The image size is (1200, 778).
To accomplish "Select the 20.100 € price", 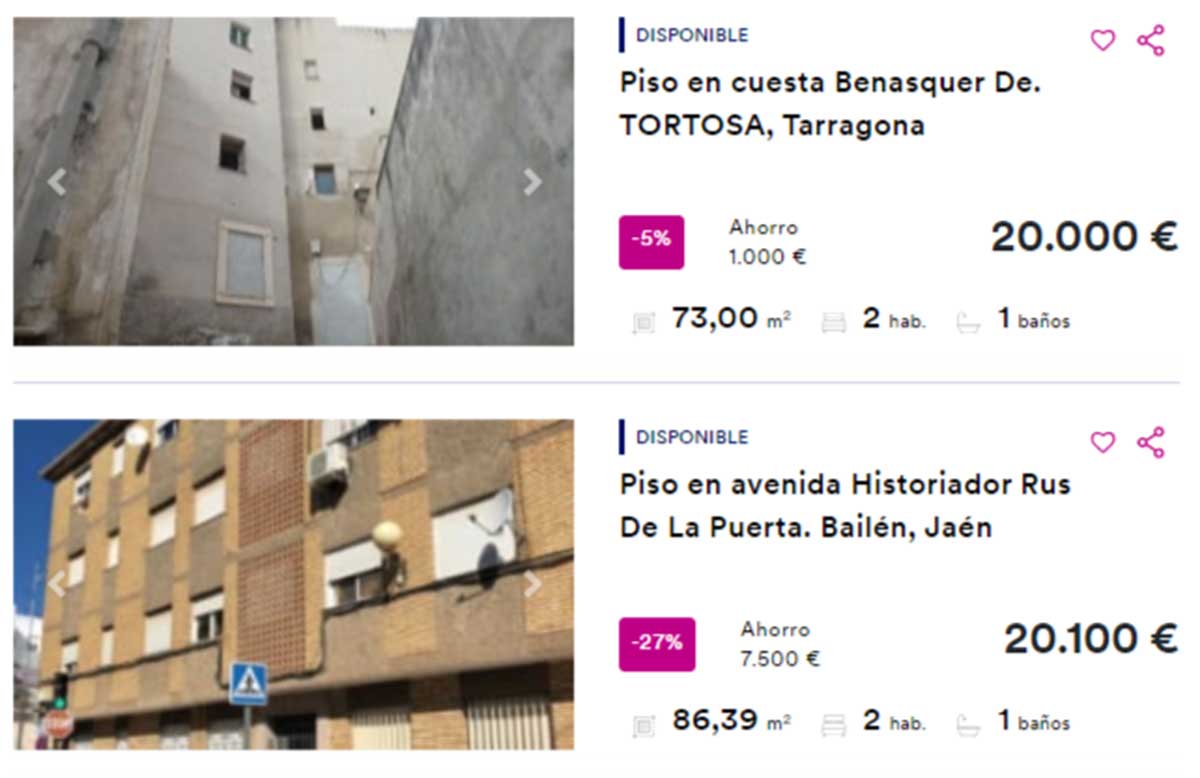I will (x=1091, y=640).
